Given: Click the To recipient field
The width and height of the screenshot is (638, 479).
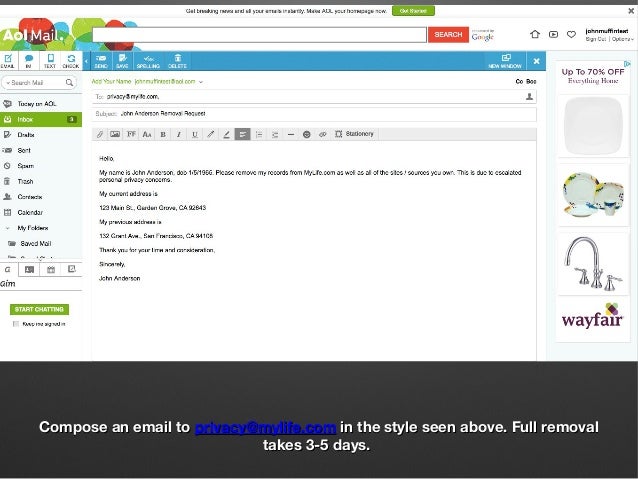Looking at the screenshot, I should coord(313,96).
